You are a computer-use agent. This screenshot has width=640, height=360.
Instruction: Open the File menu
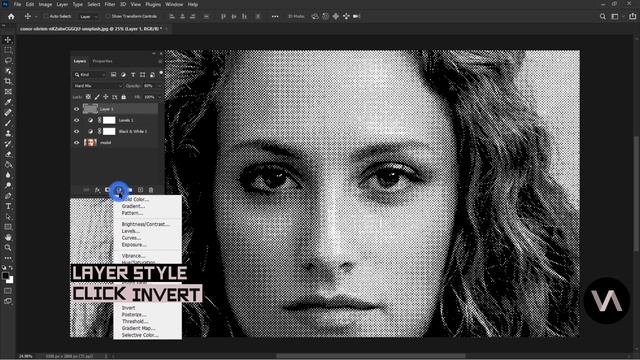17,4
